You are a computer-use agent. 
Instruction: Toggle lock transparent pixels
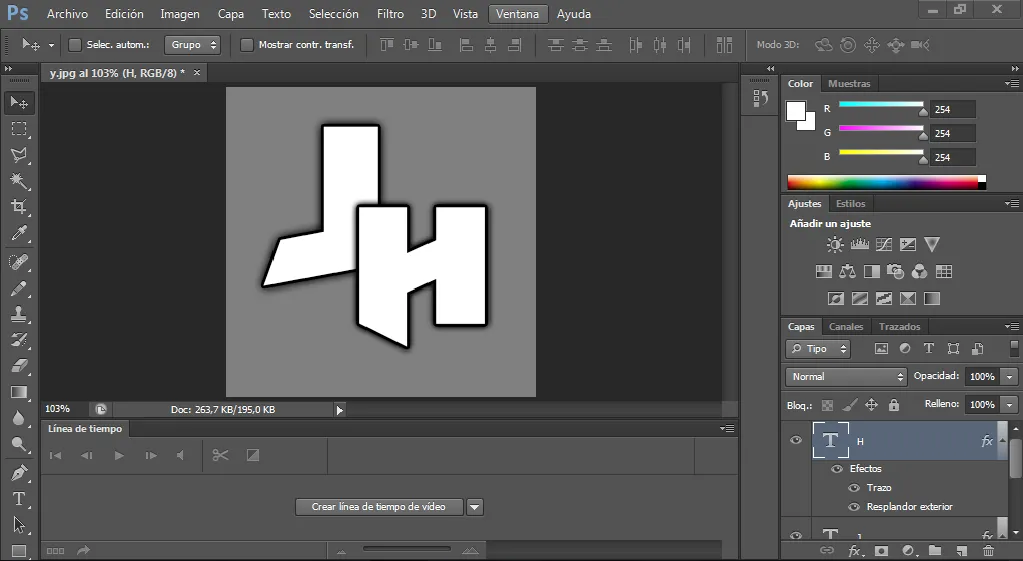tap(827, 405)
